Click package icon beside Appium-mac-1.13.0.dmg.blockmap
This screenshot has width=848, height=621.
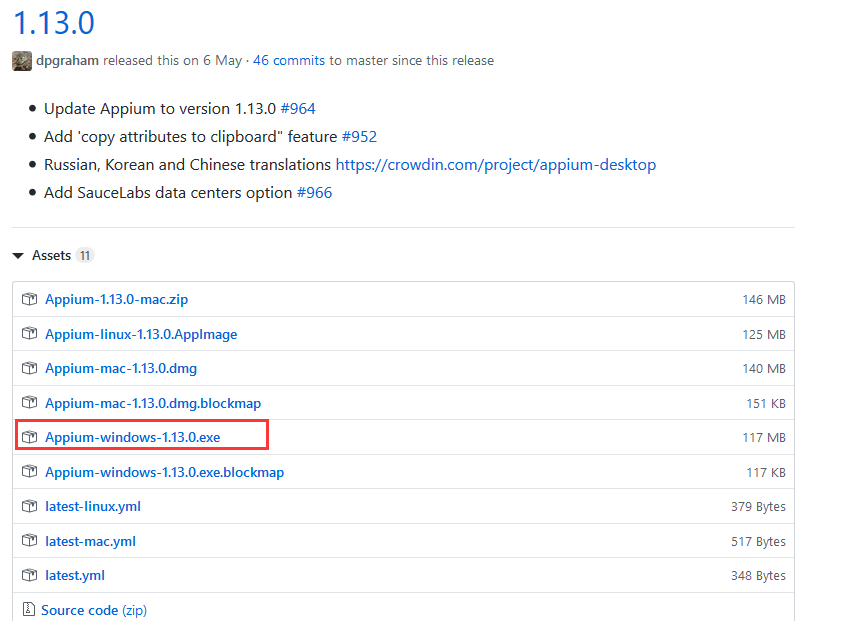[x=29, y=403]
